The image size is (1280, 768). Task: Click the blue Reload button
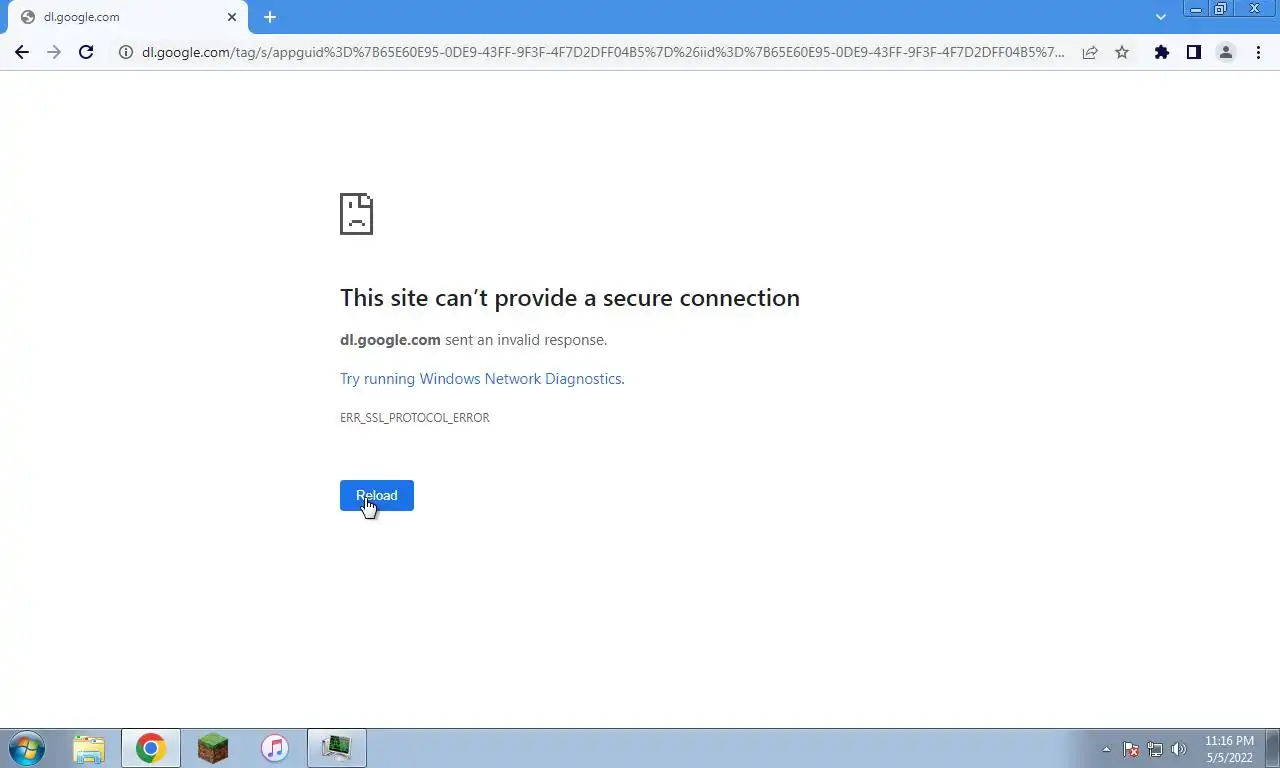pos(377,495)
